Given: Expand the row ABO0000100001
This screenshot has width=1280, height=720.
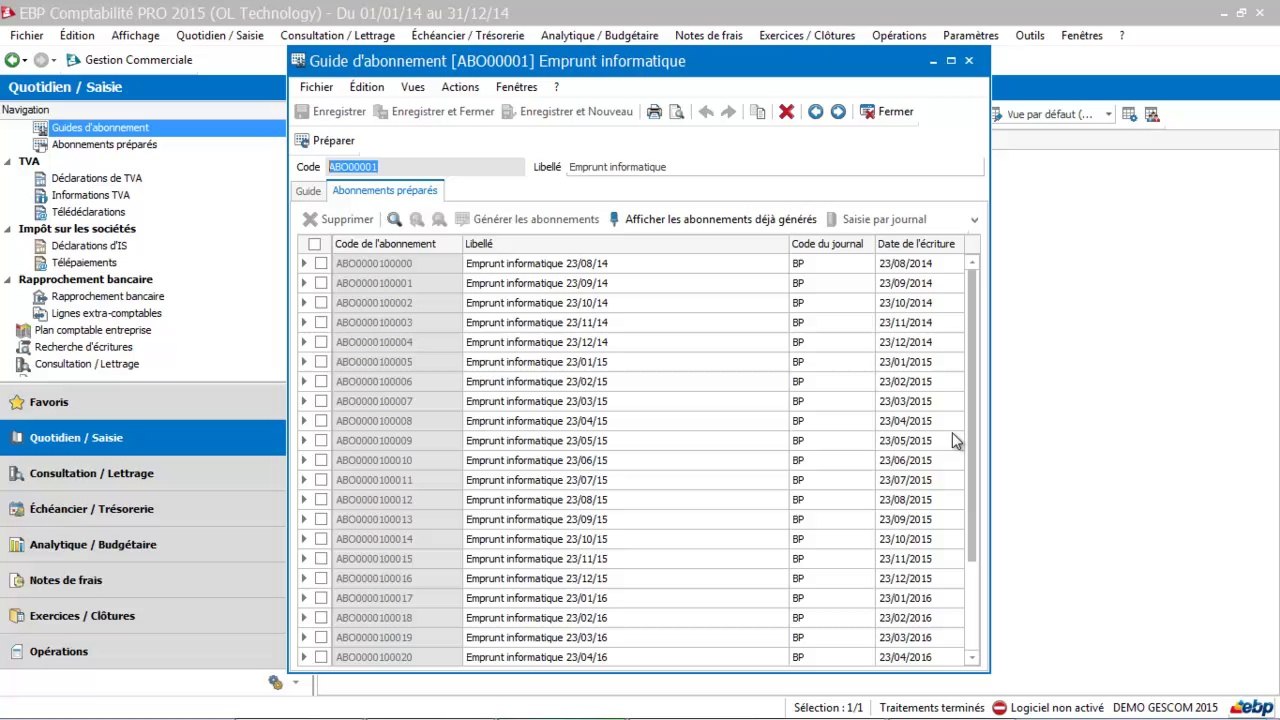Looking at the screenshot, I should [x=304, y=283].
